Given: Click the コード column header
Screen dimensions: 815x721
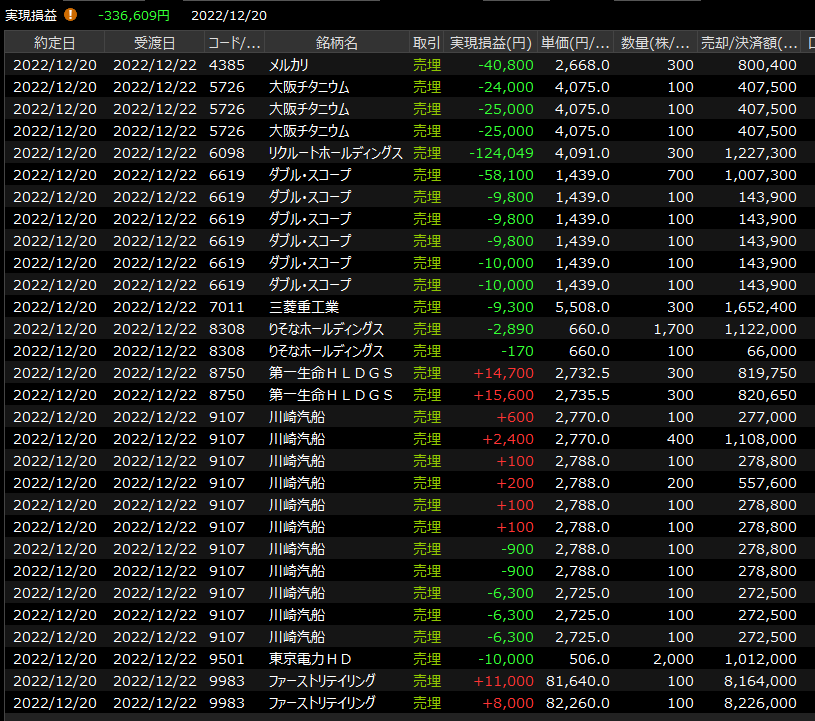Looking at the screenshot, I should coord(234,42).
